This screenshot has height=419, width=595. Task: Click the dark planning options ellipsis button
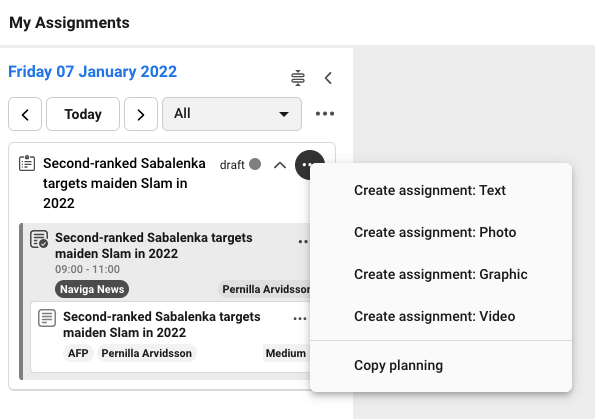(309, 164)
